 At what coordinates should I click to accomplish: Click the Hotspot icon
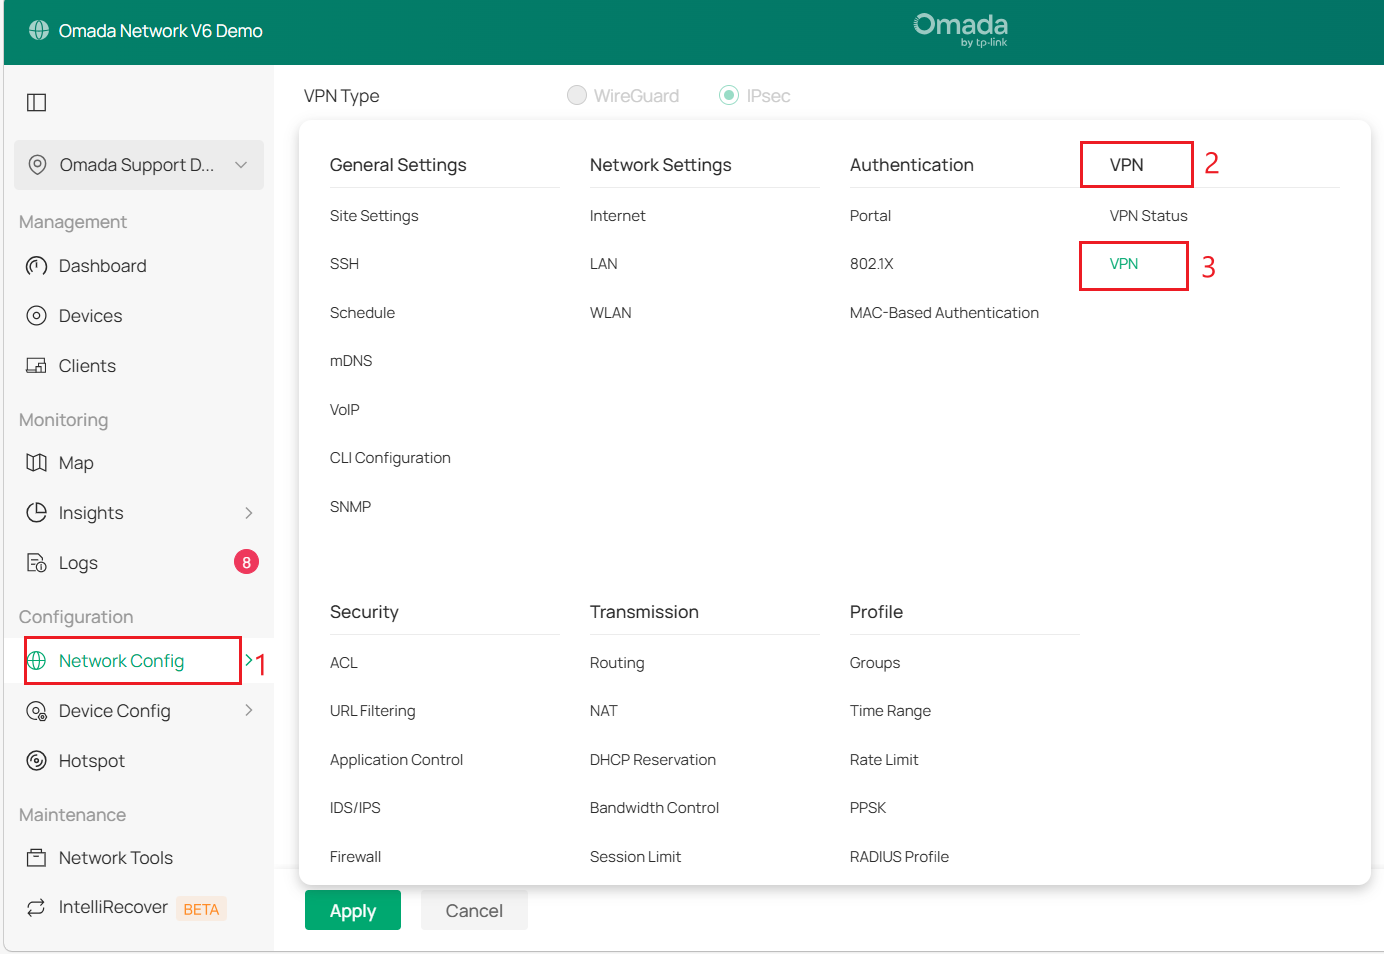click(37, 761)
